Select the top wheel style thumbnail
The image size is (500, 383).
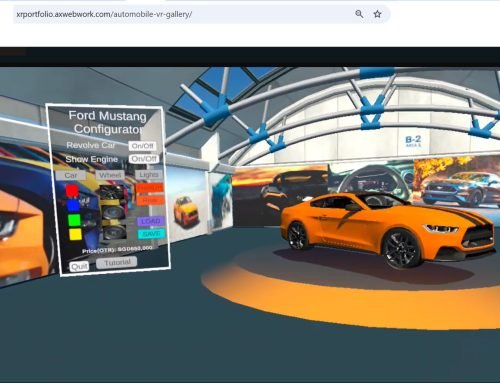[112, 193]
